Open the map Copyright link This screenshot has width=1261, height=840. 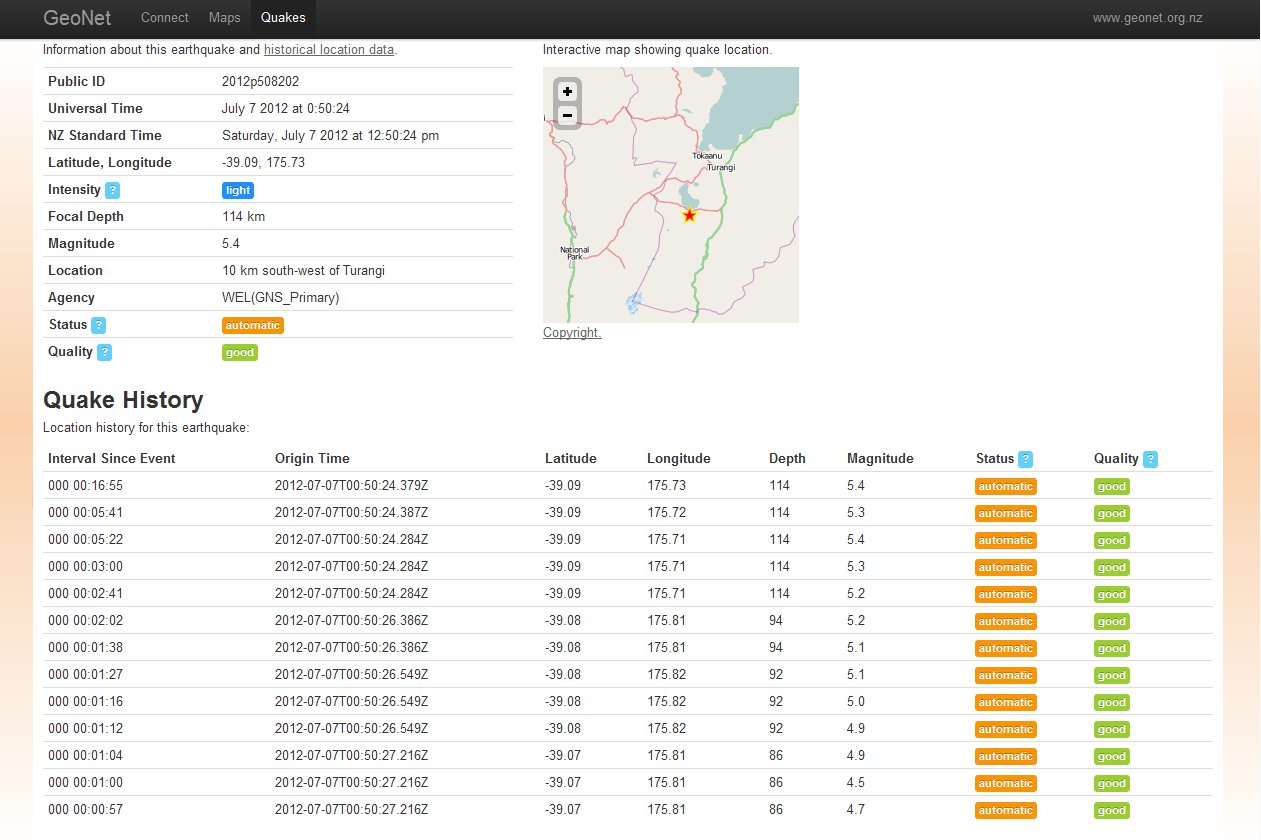point(572,333)
